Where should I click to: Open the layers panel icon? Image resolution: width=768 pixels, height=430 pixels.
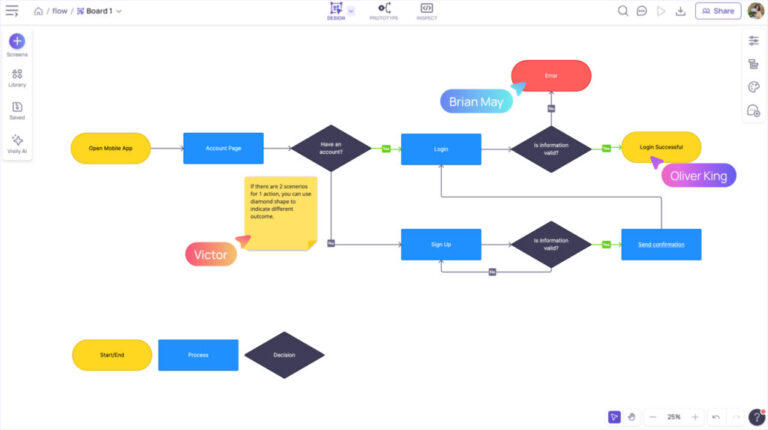pyautogui.click(x=754, y=64)
